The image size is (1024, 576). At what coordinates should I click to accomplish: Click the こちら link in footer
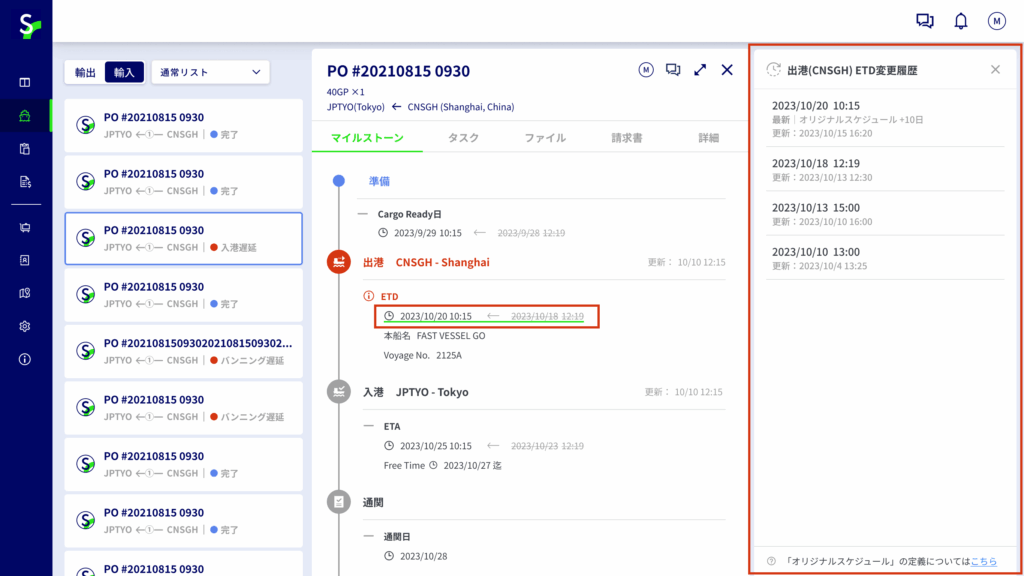pyautogui.click(x=983, y=562)
